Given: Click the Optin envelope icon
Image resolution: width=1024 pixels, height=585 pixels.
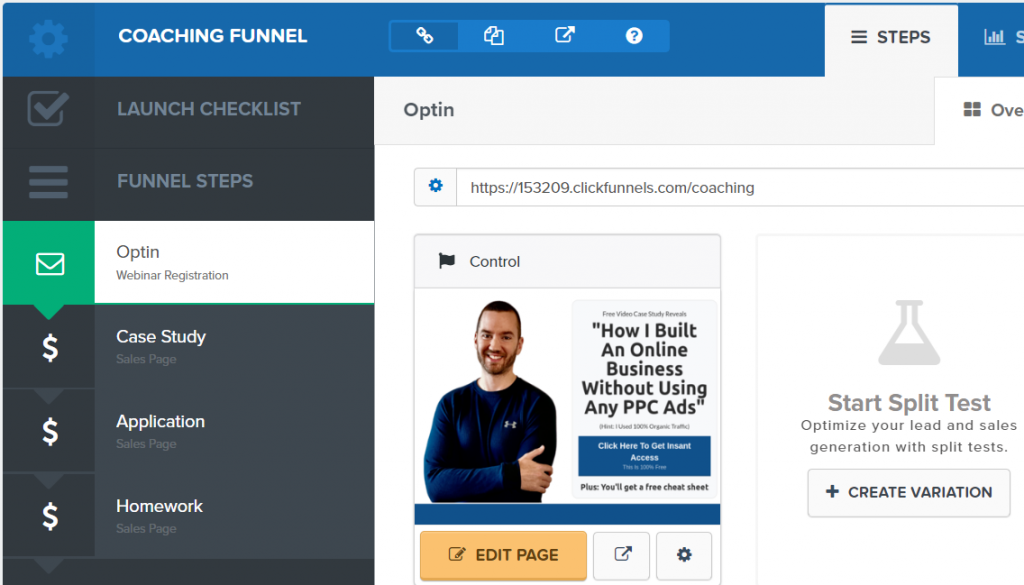Looking at the screenshot, I should point(50,264).
